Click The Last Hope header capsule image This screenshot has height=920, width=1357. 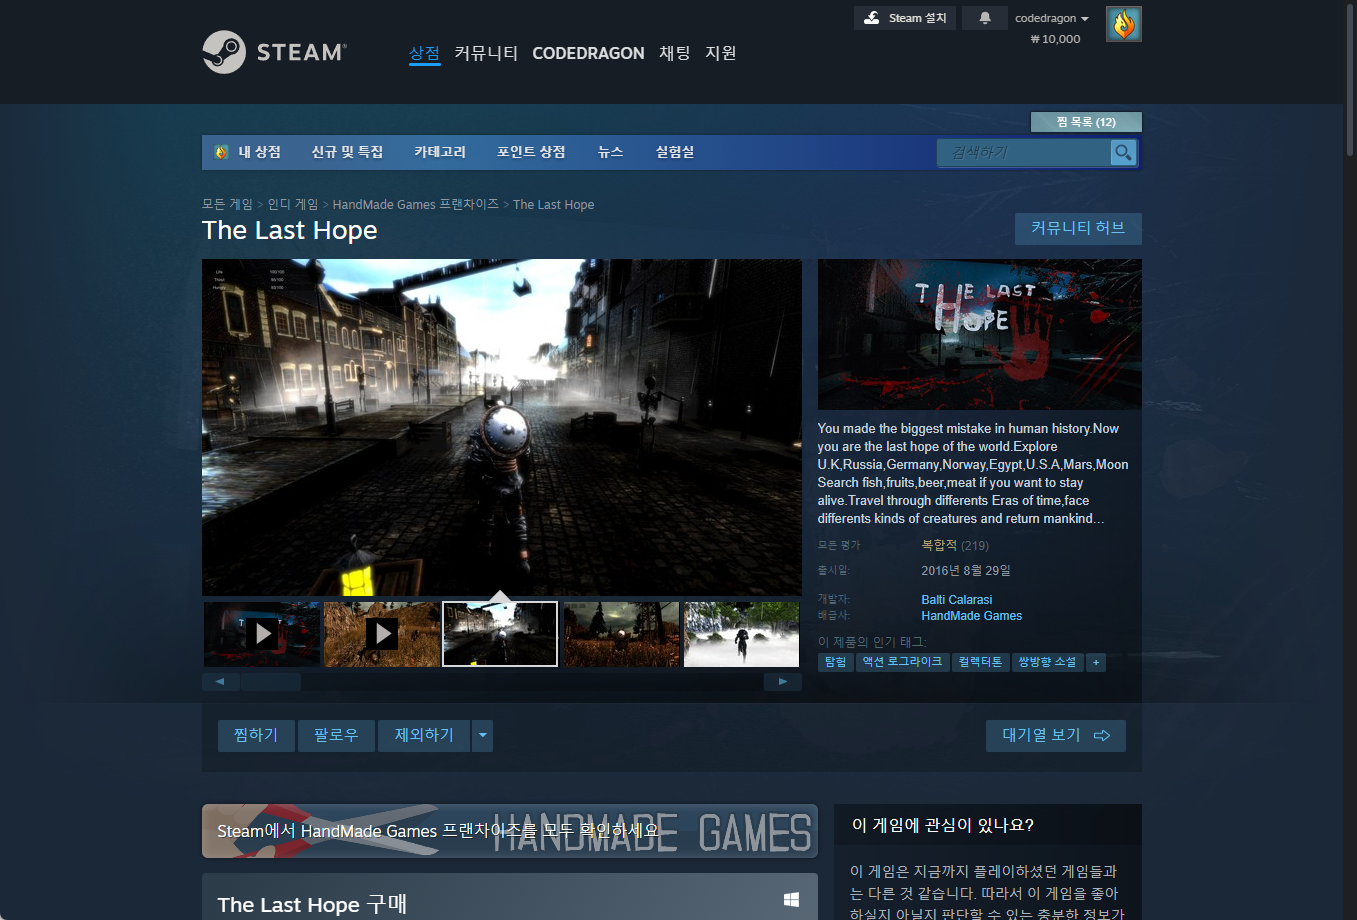coord(980,334)
